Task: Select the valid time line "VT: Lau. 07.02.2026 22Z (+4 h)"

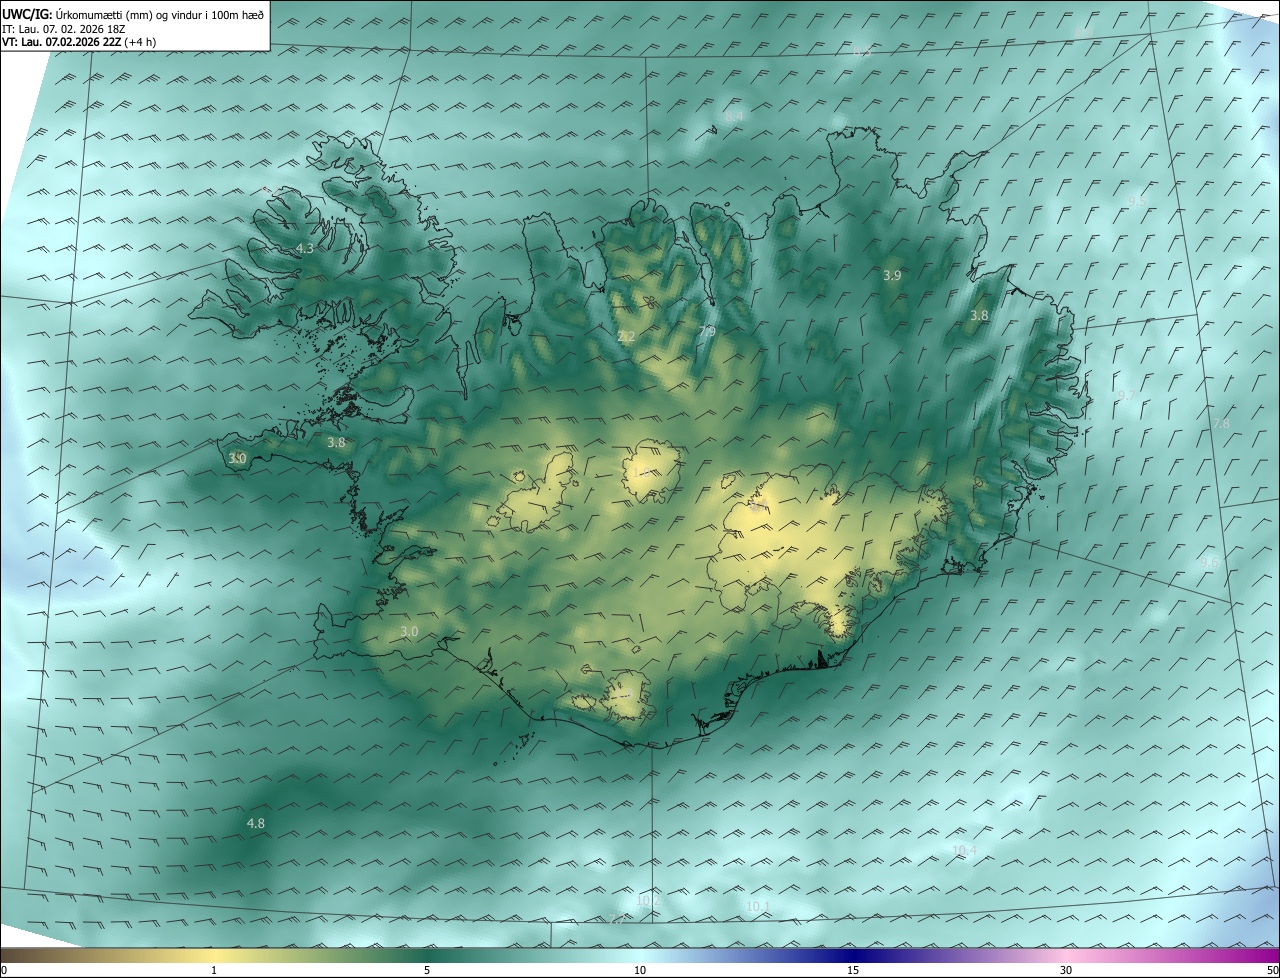Action: 79,42
